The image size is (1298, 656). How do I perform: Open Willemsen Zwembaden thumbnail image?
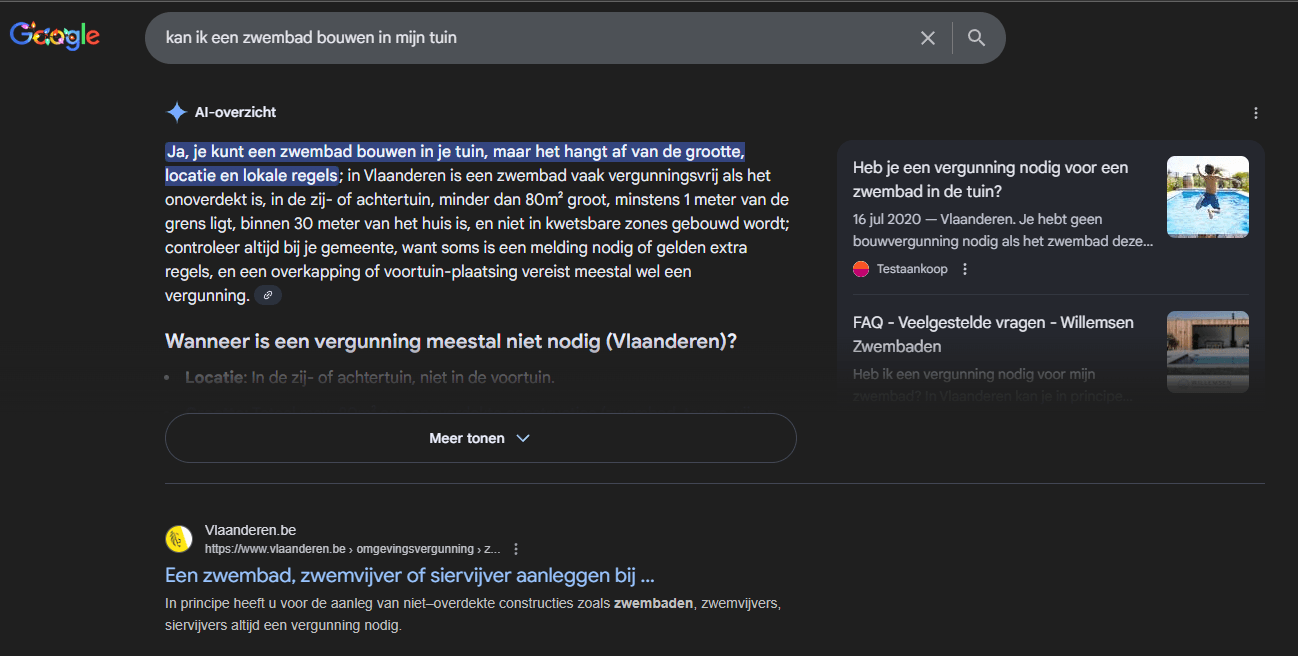[1207, 351]
